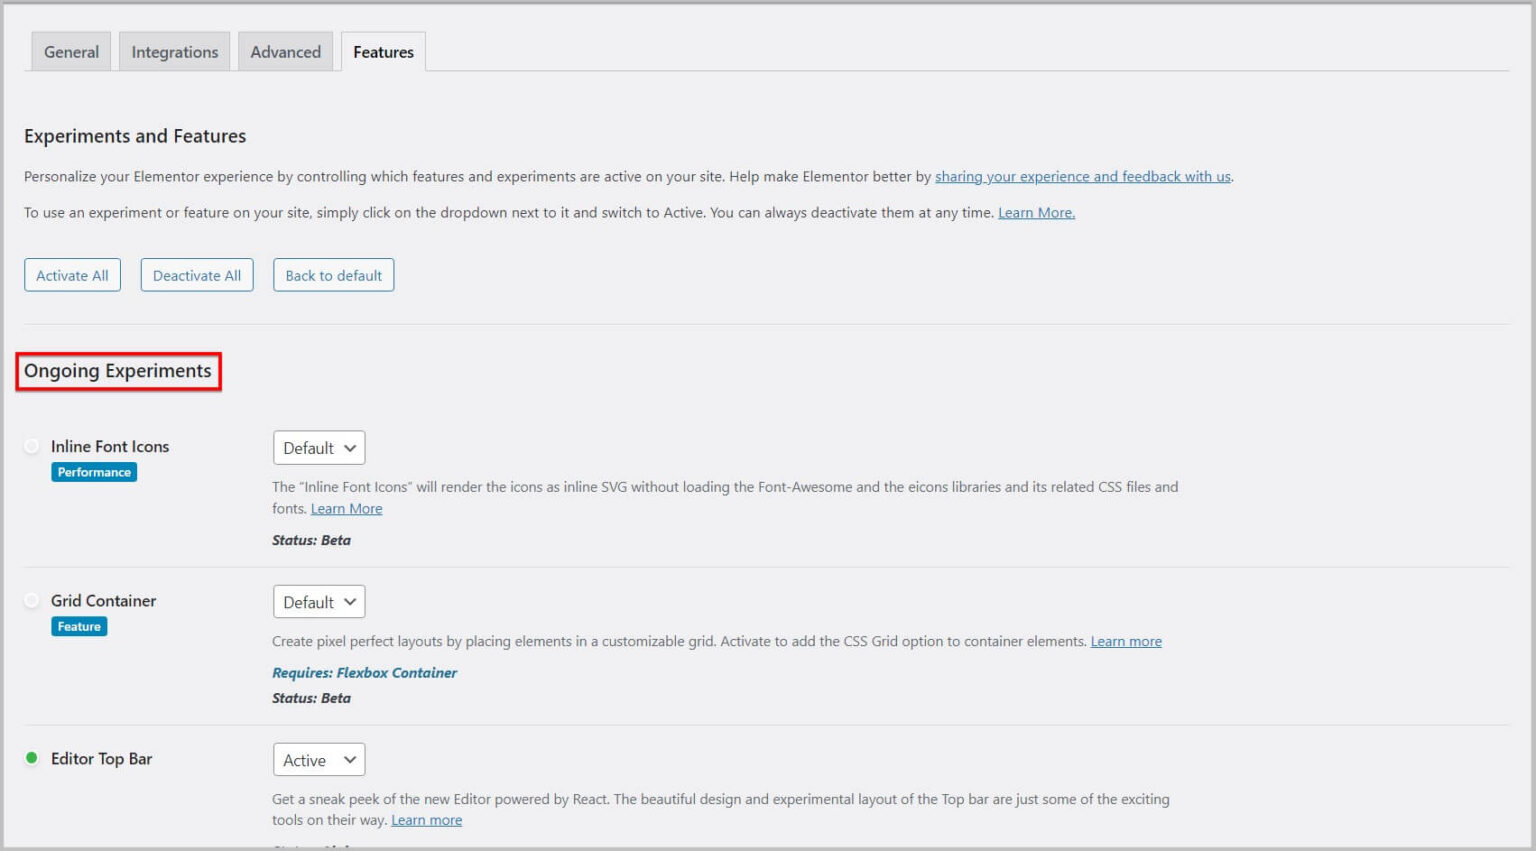Screen dimensions: 1536x851
Task: Go to the Advanced tab
Action: (285, 52)
